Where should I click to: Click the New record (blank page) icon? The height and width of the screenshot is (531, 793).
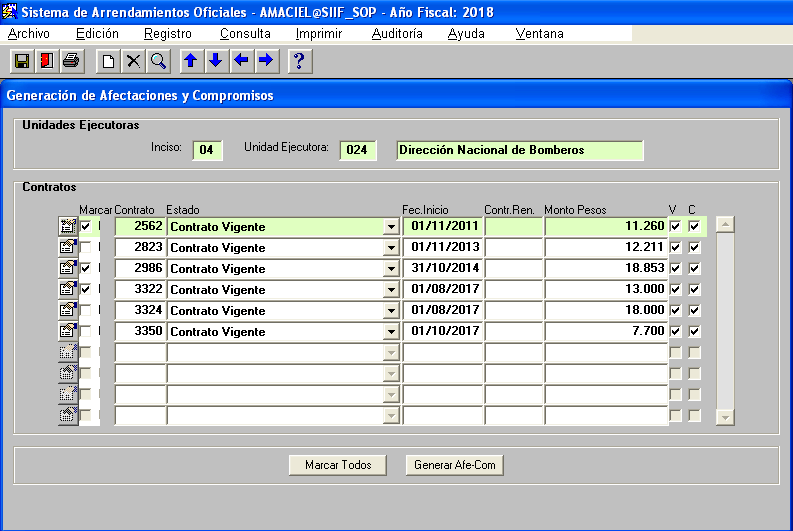click(x=108, y=61)
